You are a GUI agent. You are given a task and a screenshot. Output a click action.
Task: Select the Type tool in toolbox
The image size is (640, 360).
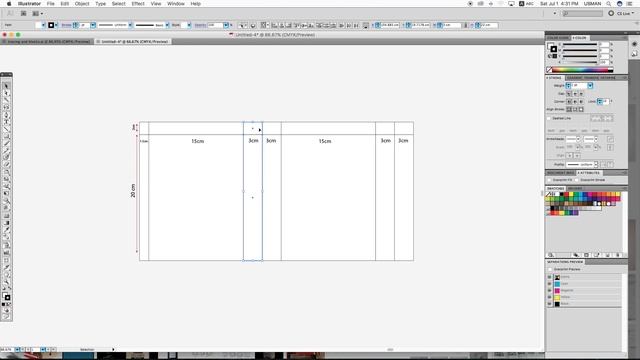point(6,122)
